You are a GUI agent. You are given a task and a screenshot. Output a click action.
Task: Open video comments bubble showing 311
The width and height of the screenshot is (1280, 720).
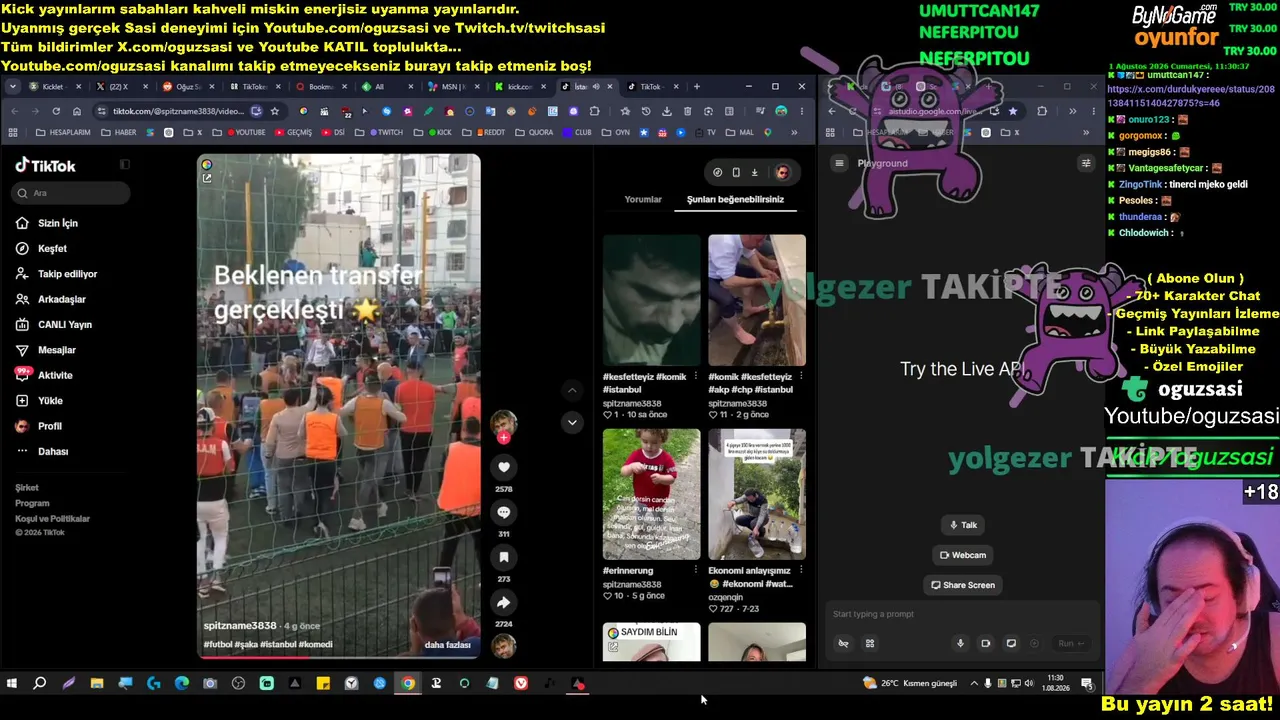point(504,512)
